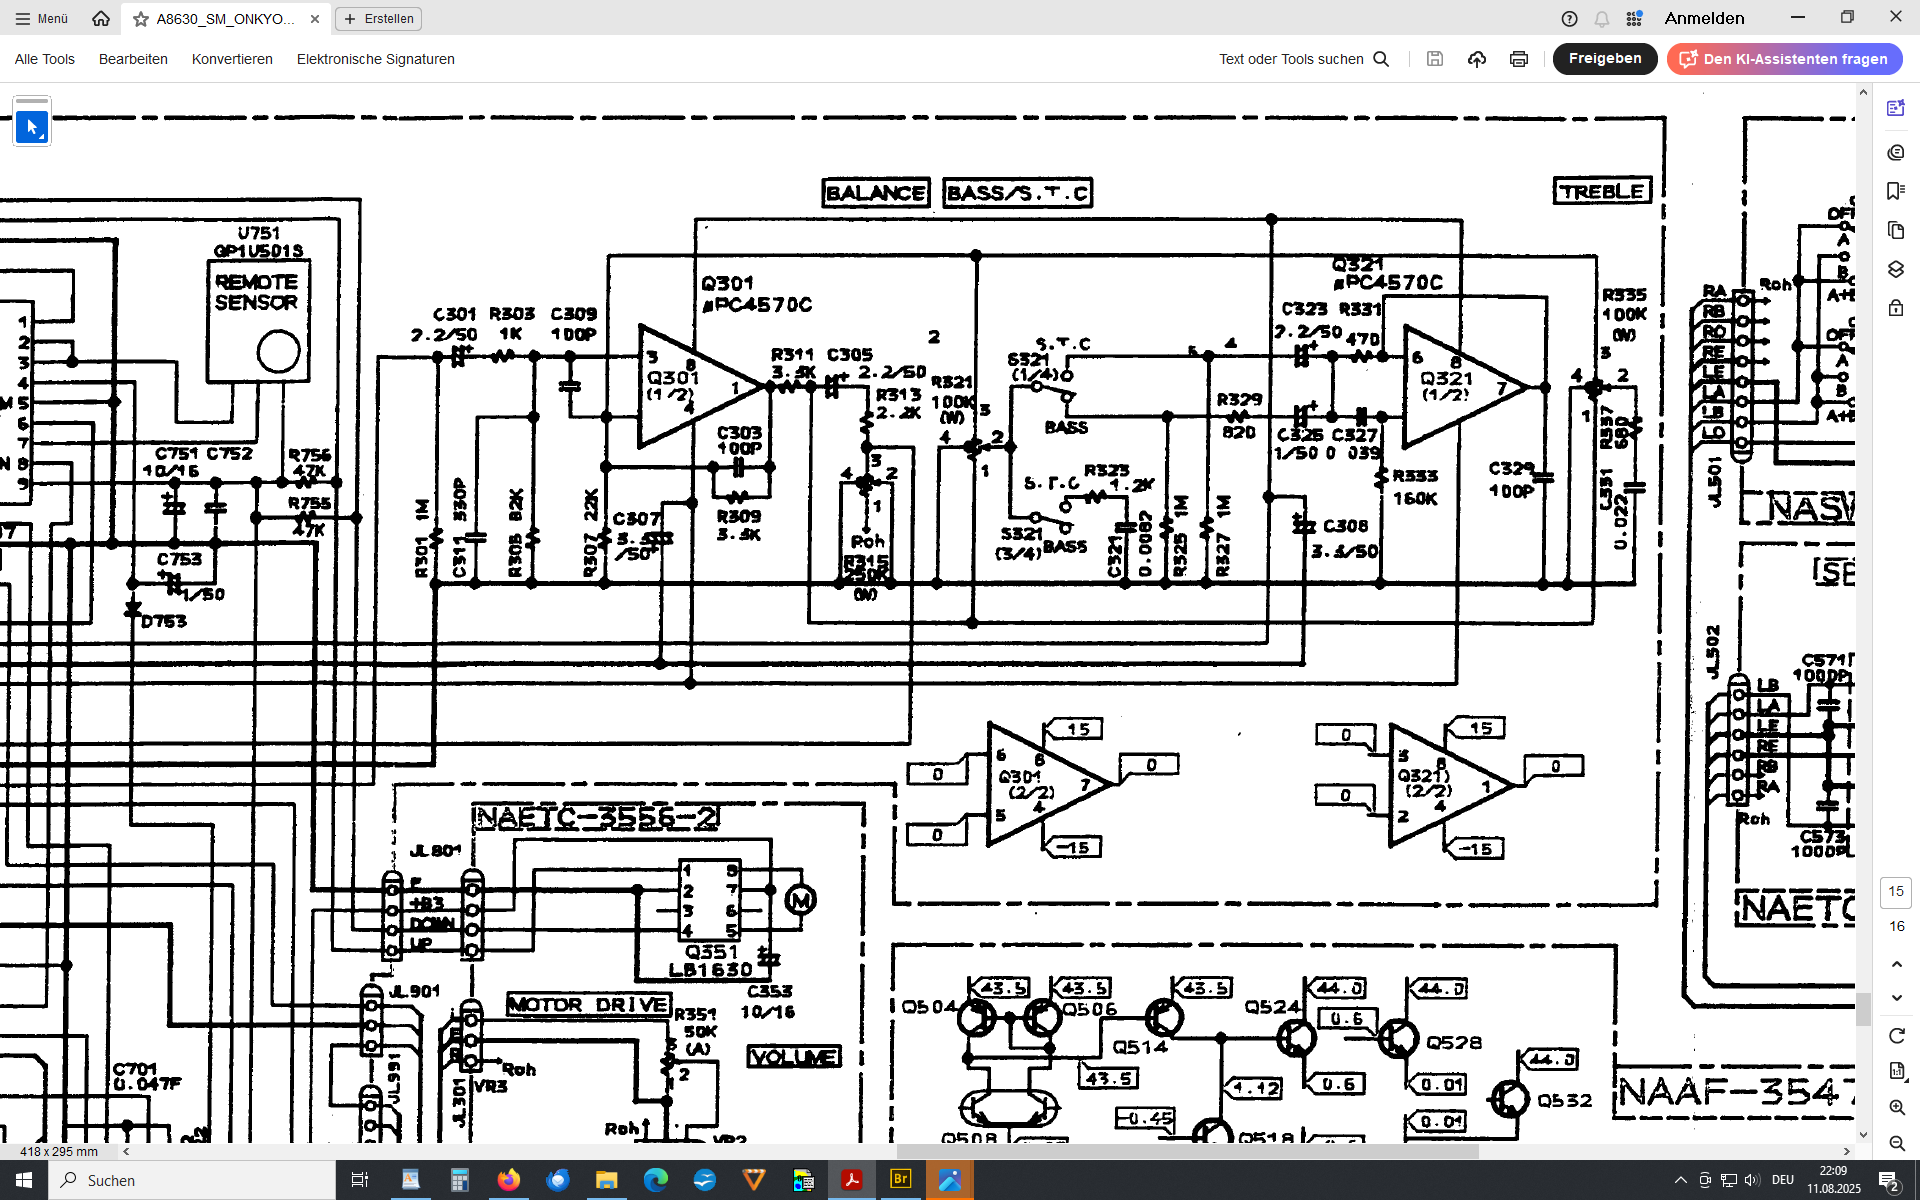The height and width of the screenshot is (1200, 1920).
Task: Open File Explorer from the taskbar
Action: coord(606,1180)
